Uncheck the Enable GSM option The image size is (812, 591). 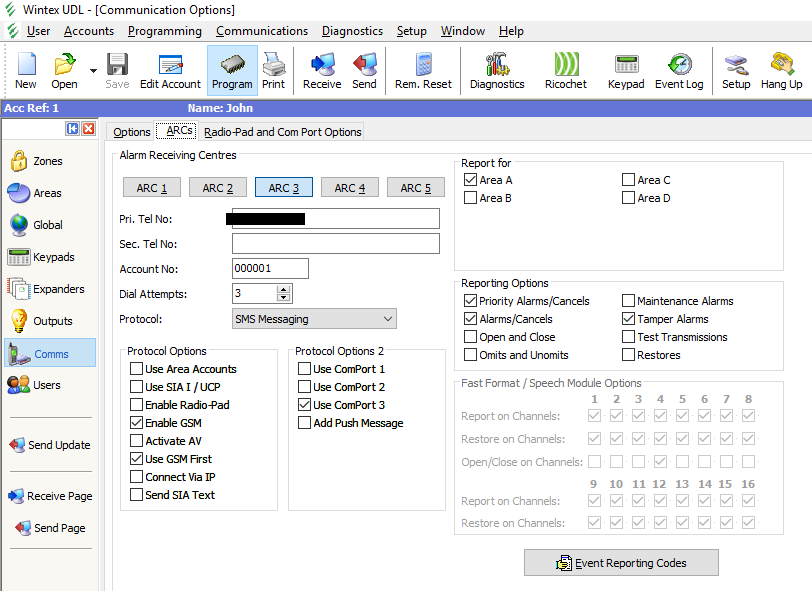[136, 423]
